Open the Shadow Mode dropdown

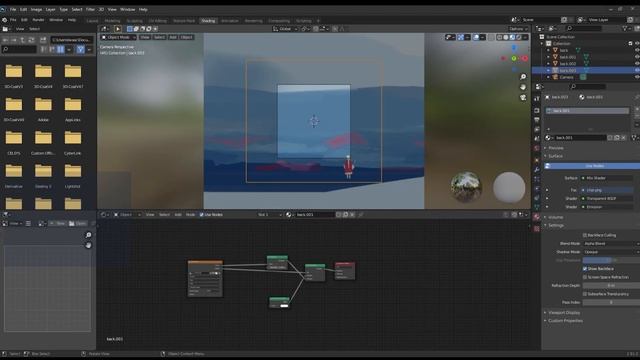pyautogui.click(x=611, y=252)
